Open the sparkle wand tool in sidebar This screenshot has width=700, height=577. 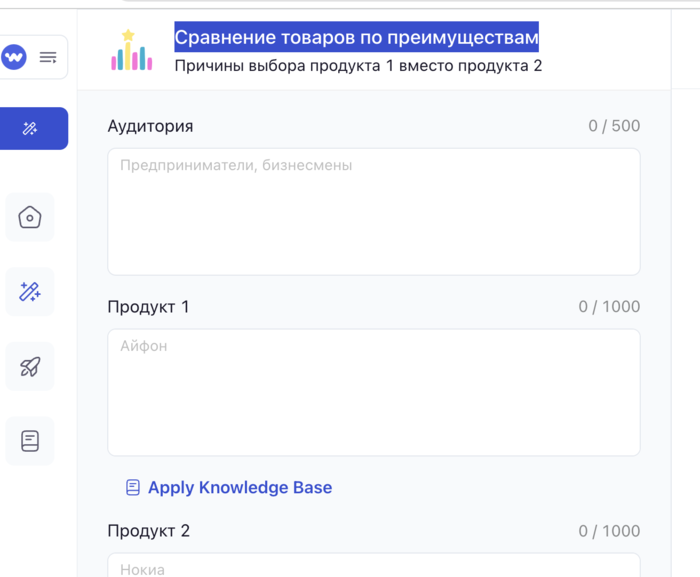[x=30, y=292]
